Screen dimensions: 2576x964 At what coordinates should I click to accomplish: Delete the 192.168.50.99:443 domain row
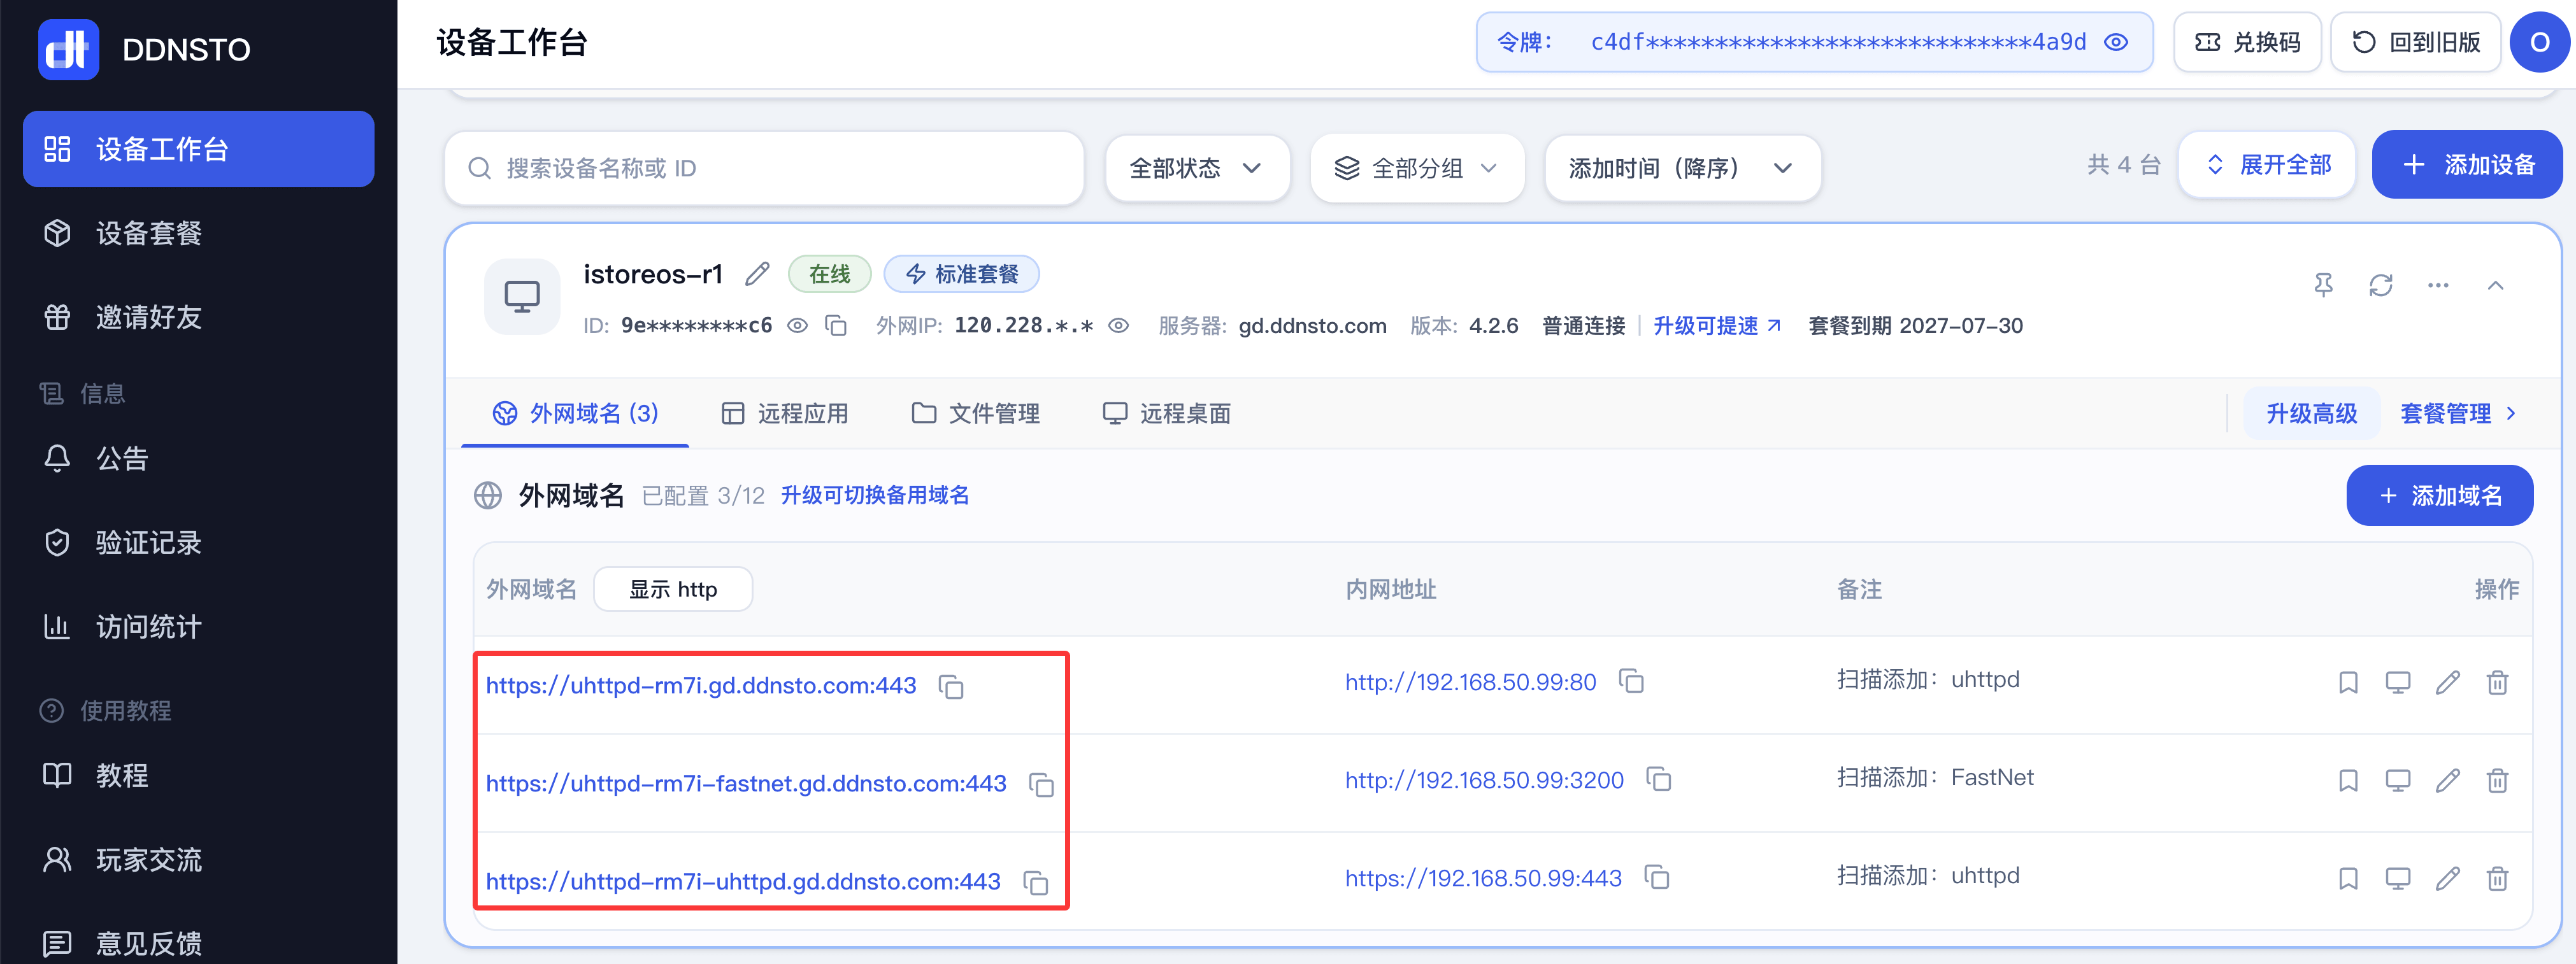pos(2497,879)
